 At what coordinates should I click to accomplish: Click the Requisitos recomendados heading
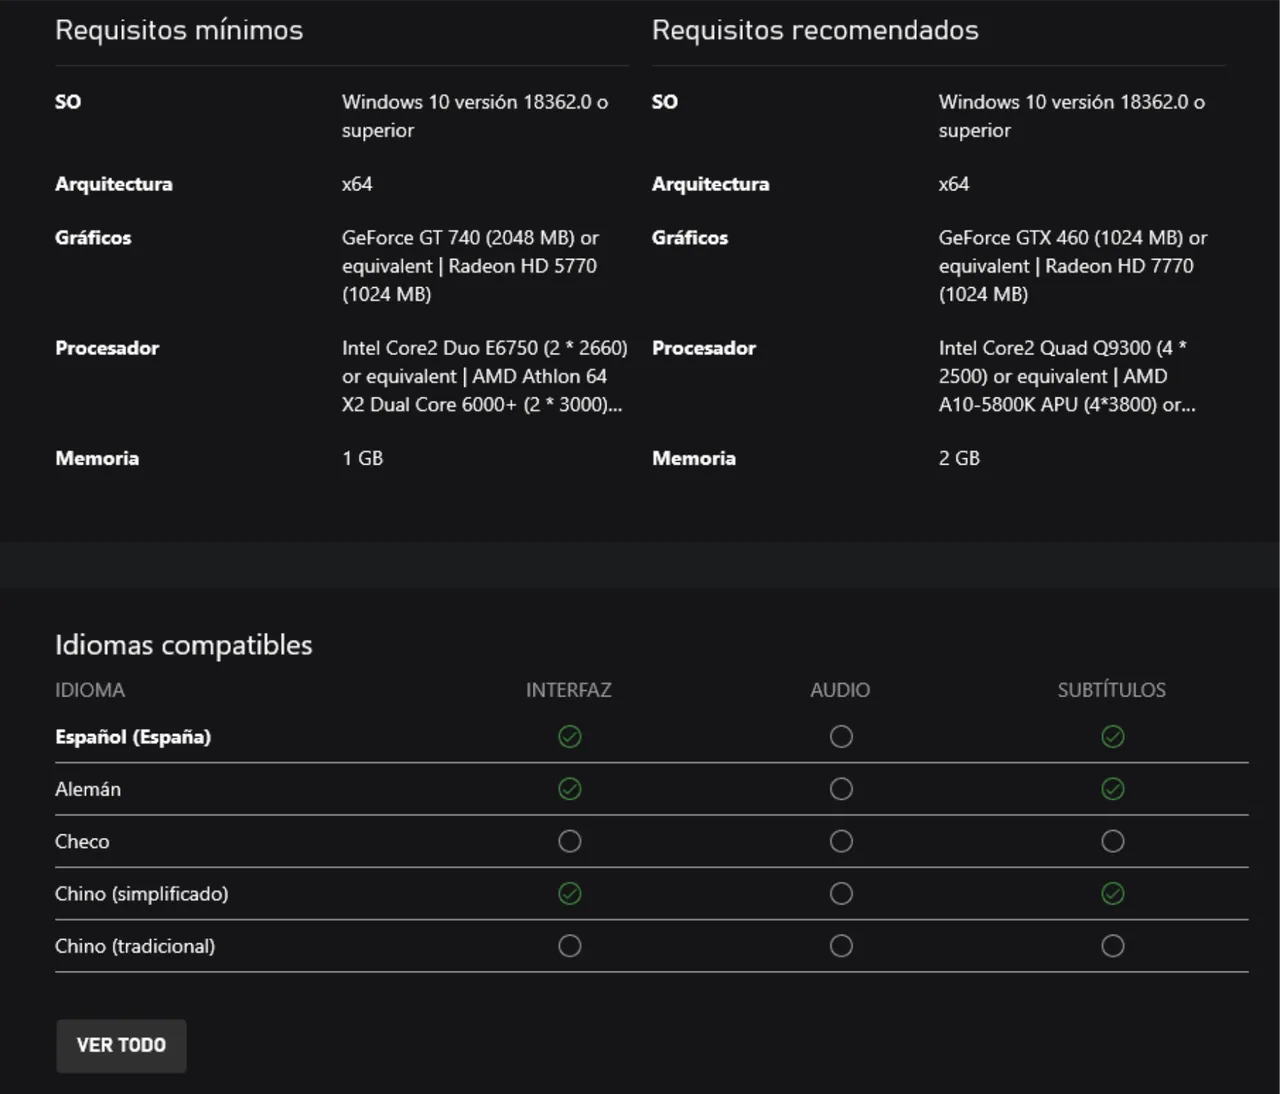815,30
